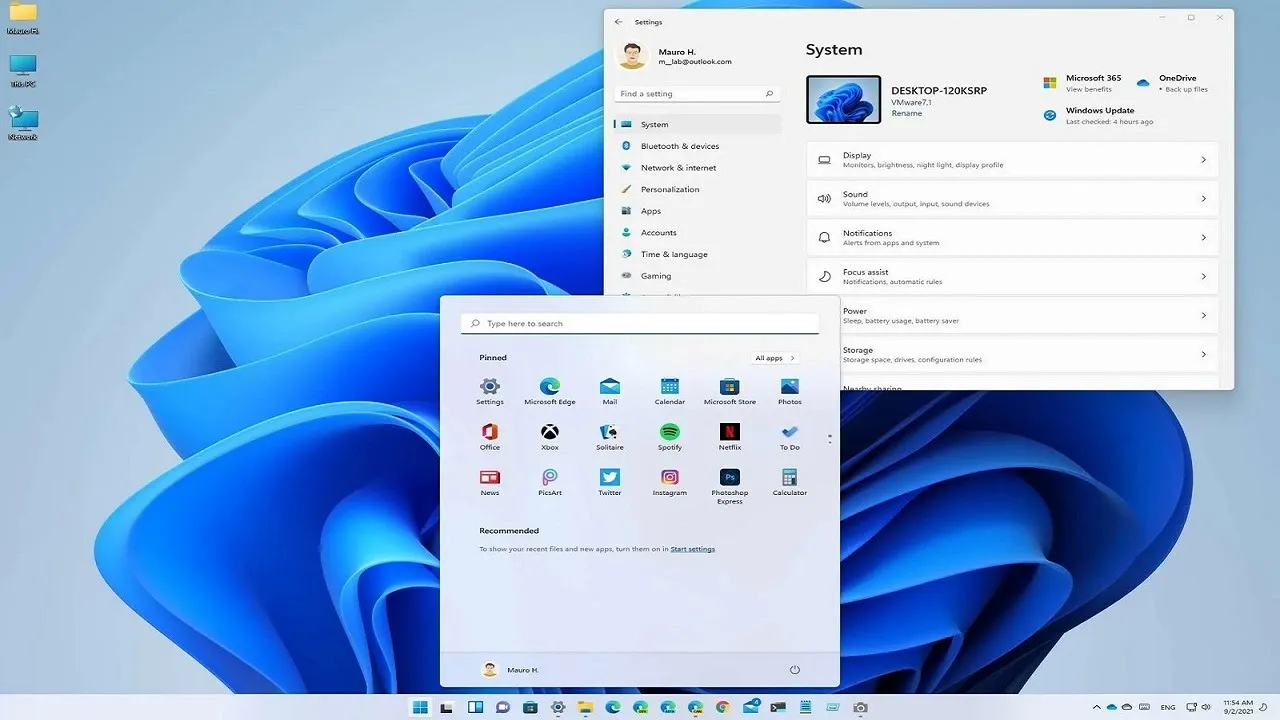Open Twitter from the pinned apps
This screenshot has width=1280, height=720.
[610, 482]
